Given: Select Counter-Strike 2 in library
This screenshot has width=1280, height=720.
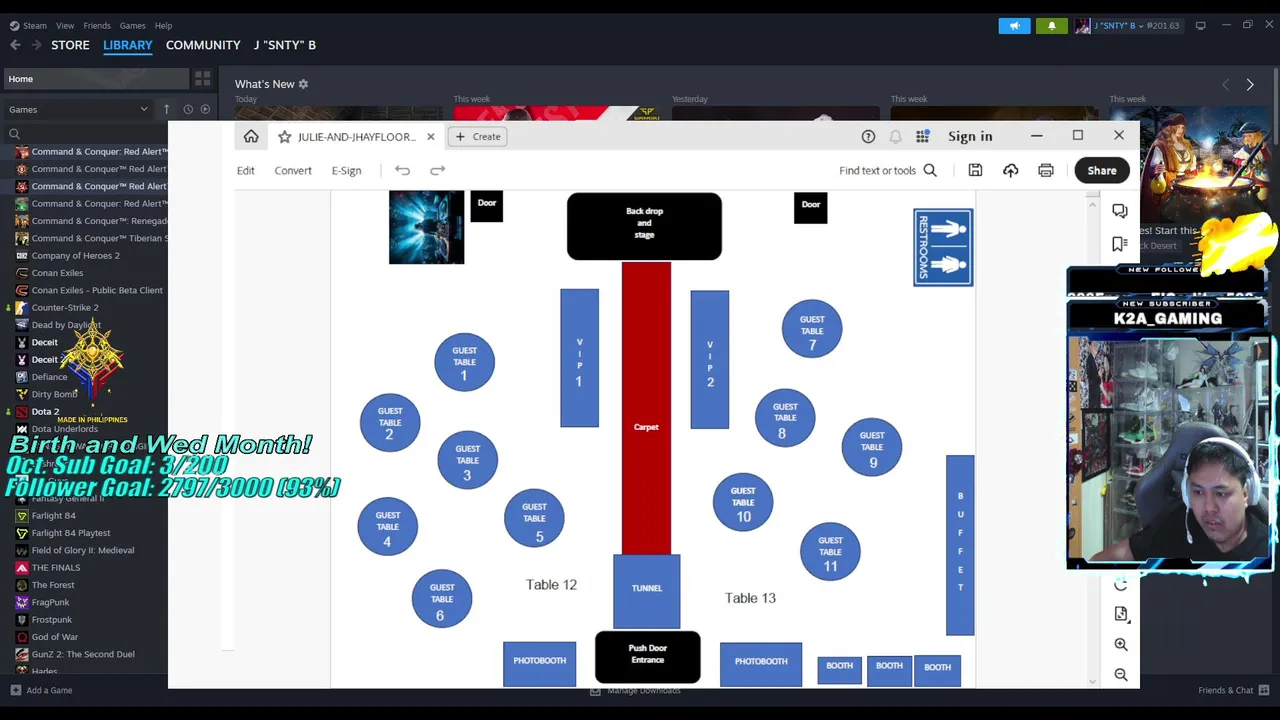Looking at the screenshot, I should click(x=65, y=307).
